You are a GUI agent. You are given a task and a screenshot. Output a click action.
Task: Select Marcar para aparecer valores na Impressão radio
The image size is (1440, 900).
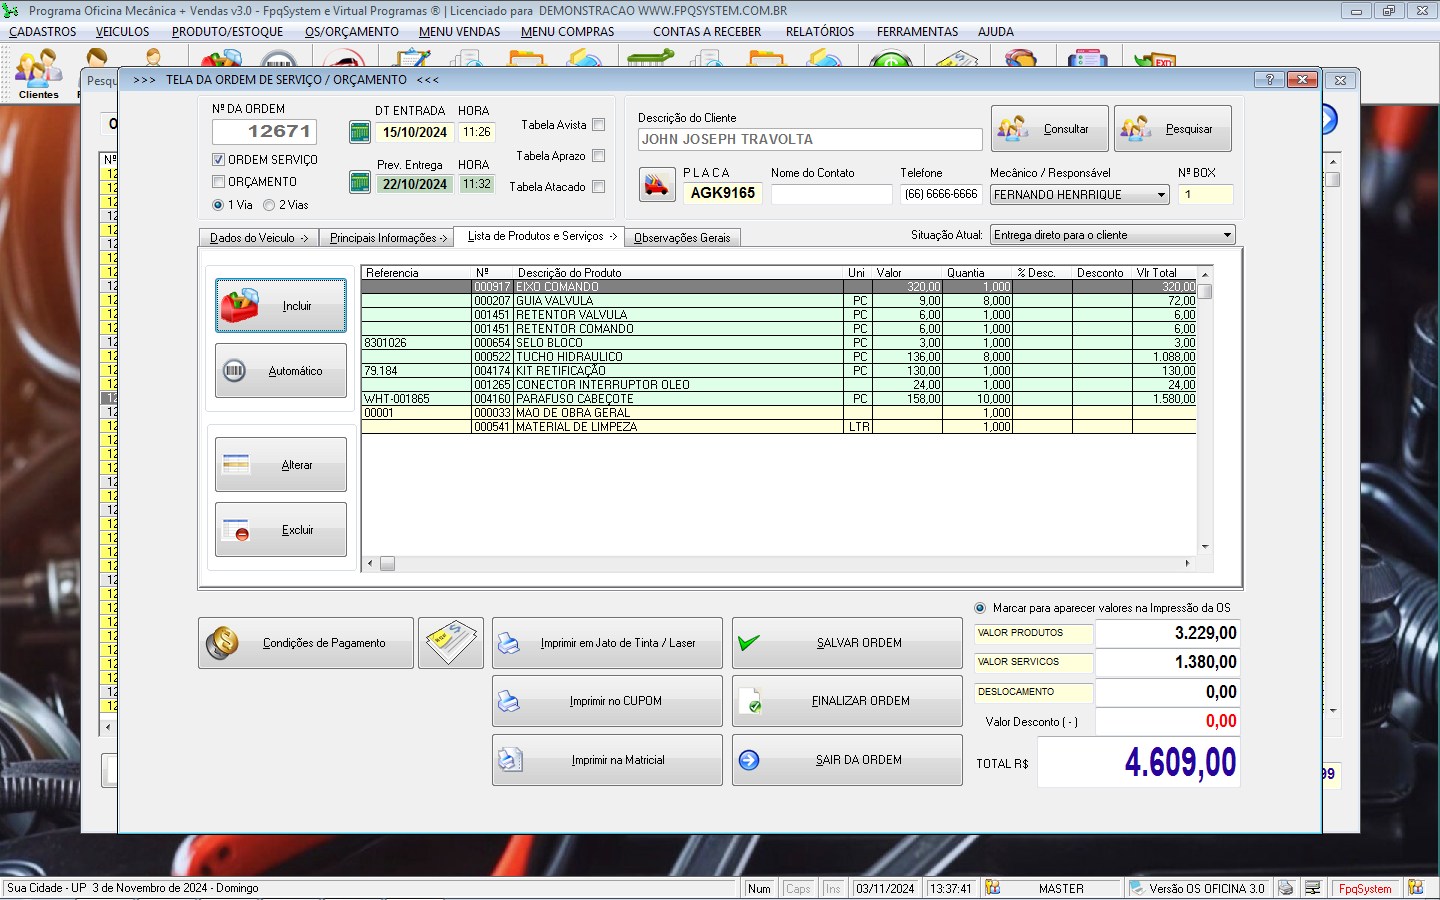[980, 608]
